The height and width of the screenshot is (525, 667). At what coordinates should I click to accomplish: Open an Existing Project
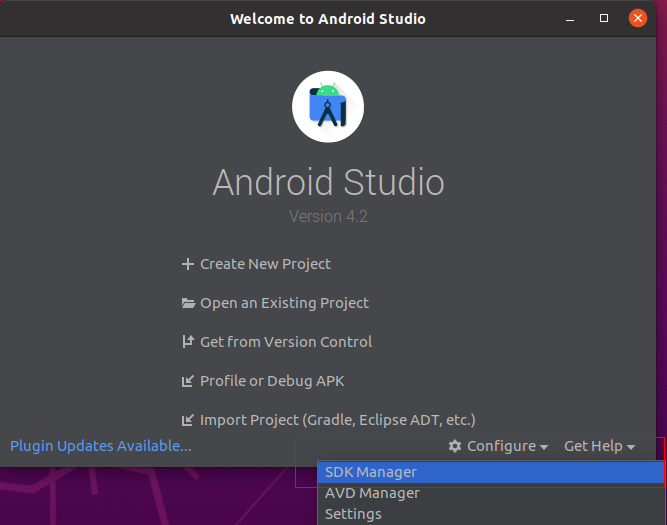(x=284, y=303)
